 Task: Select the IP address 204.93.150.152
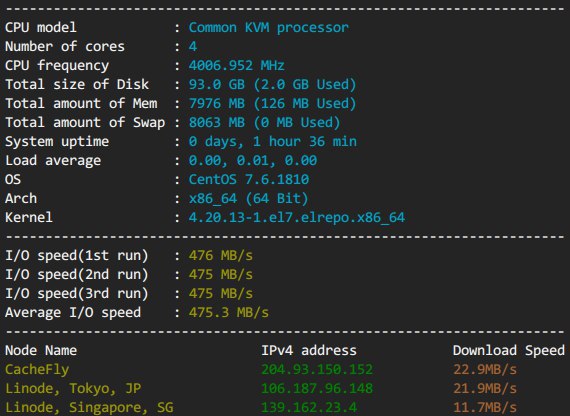(317, 369)
